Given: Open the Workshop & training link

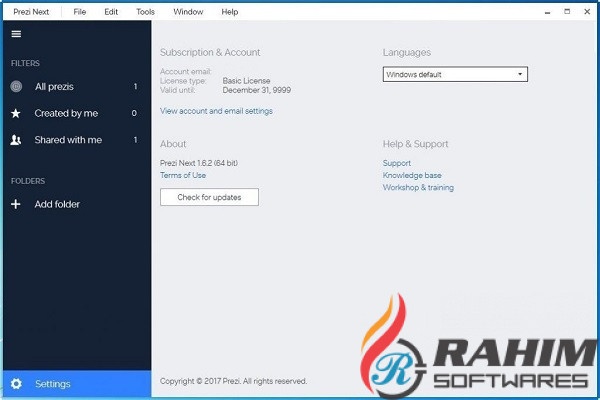Looking at the screenshot, I should (418, 188).
